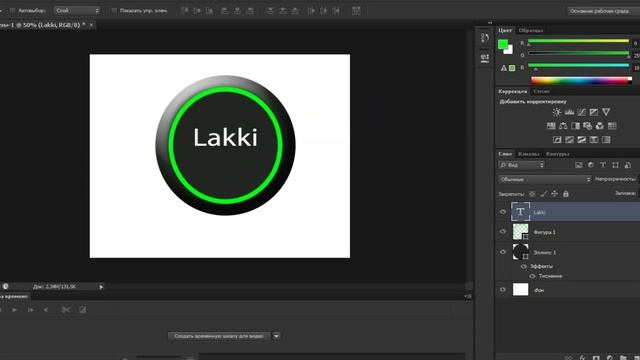640x360 pixels.
Task: Hide the Фигура 1 layer
Action: click(x=503, y=231)
